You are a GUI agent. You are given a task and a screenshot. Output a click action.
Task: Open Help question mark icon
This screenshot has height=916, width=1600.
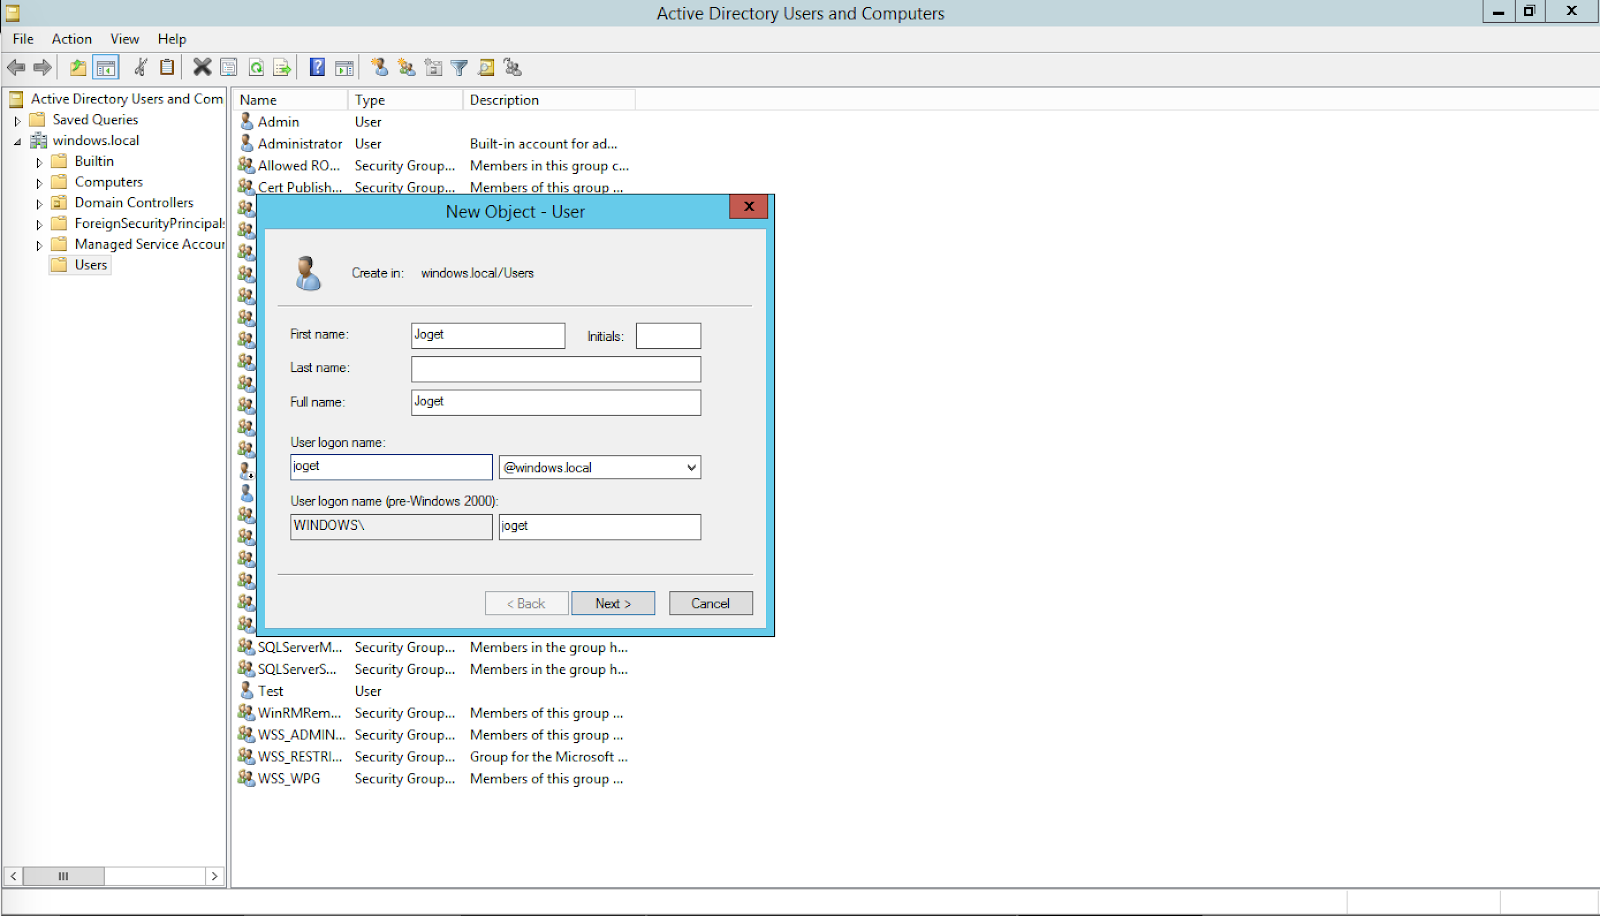pyautogui.click(x=317, y=67)
